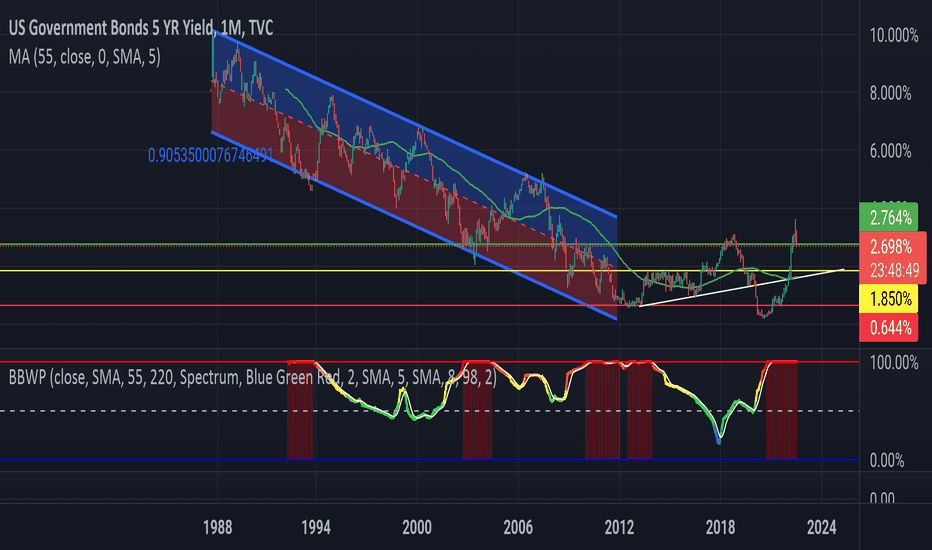
Task: Click the 2012 time axis label
Action: [x=619, y=527]
